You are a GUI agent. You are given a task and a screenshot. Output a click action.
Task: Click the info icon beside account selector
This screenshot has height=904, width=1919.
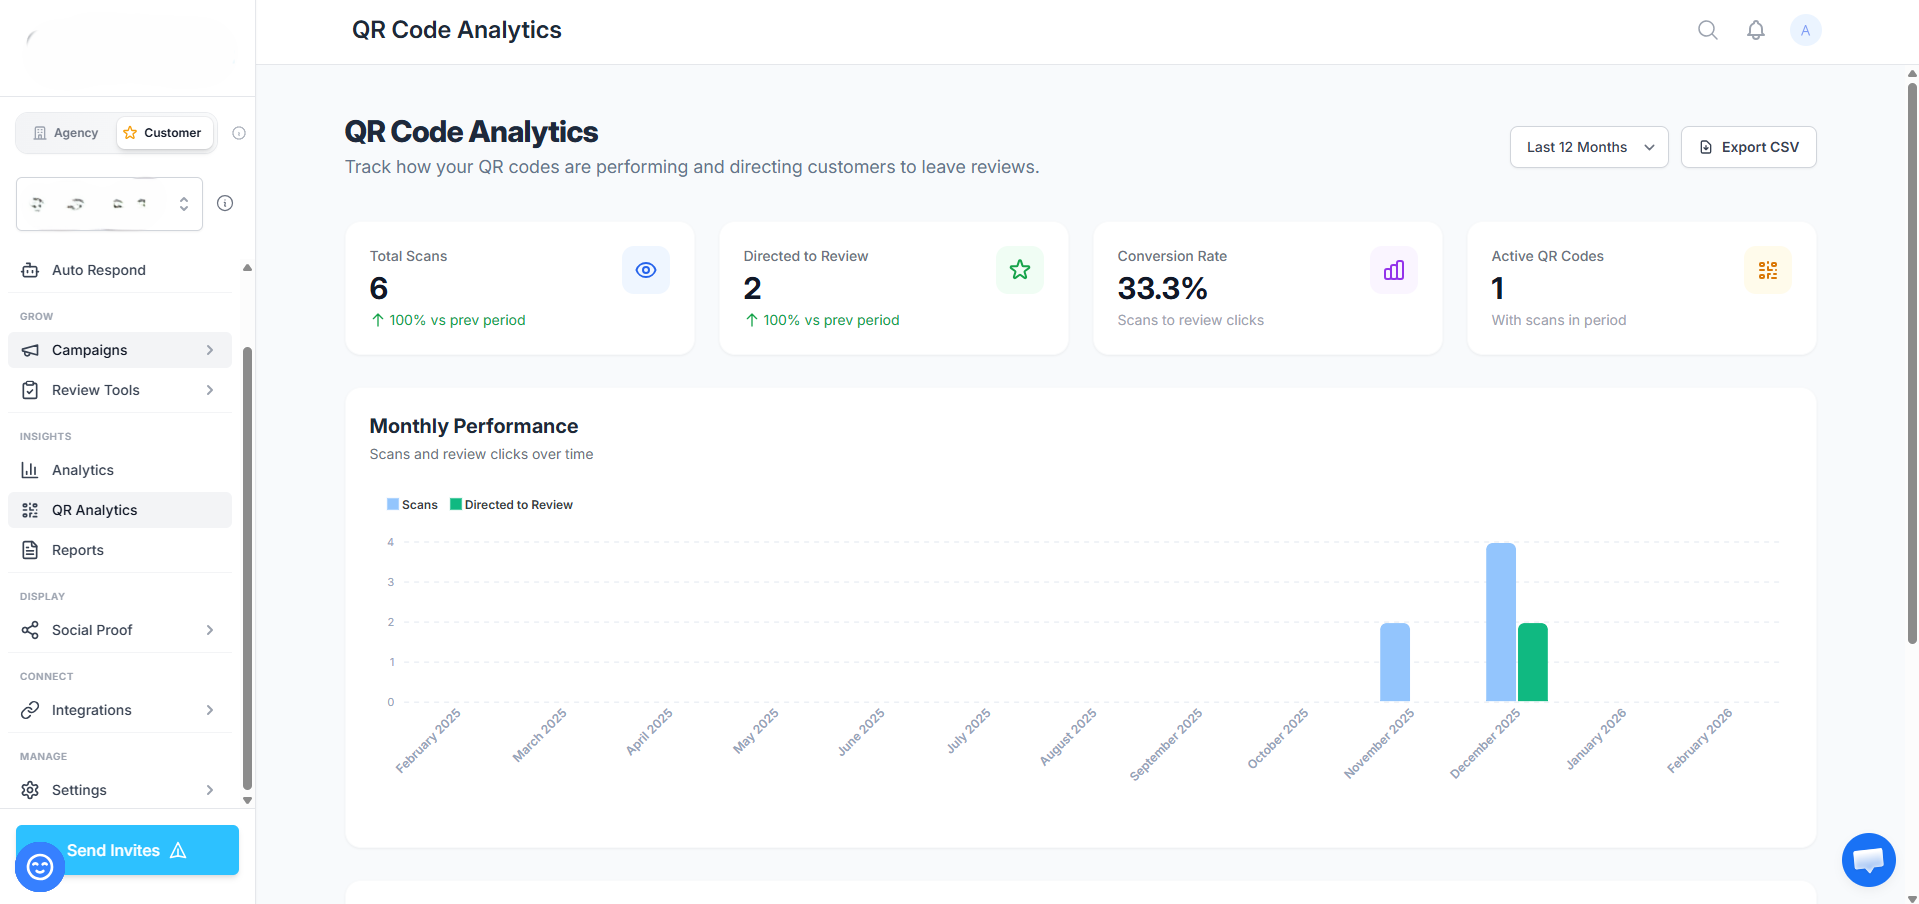pos(225,203)
